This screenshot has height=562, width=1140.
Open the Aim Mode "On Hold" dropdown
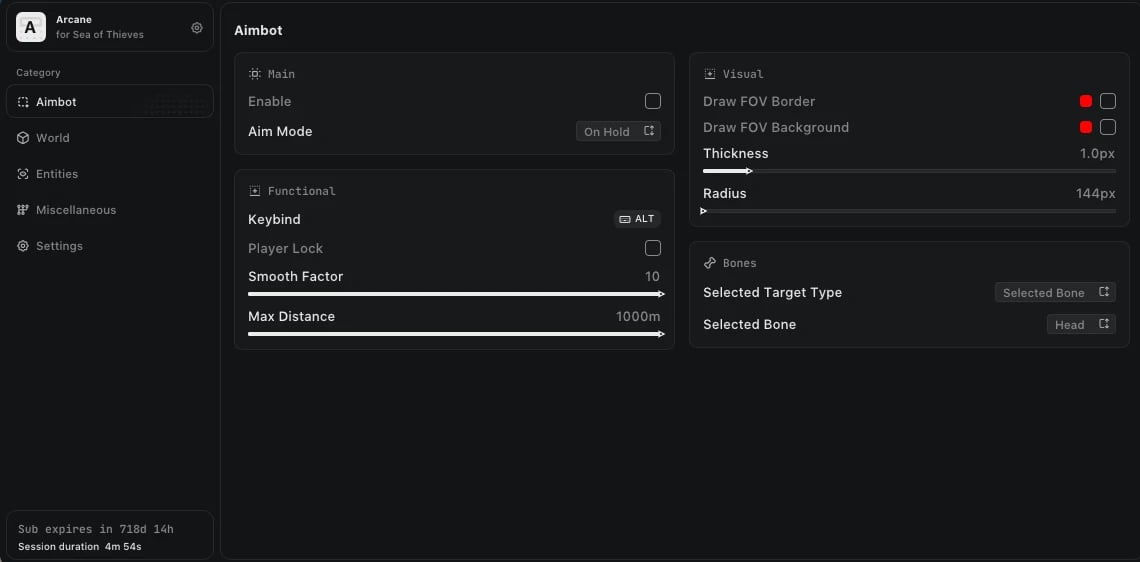tap(618, 131)
